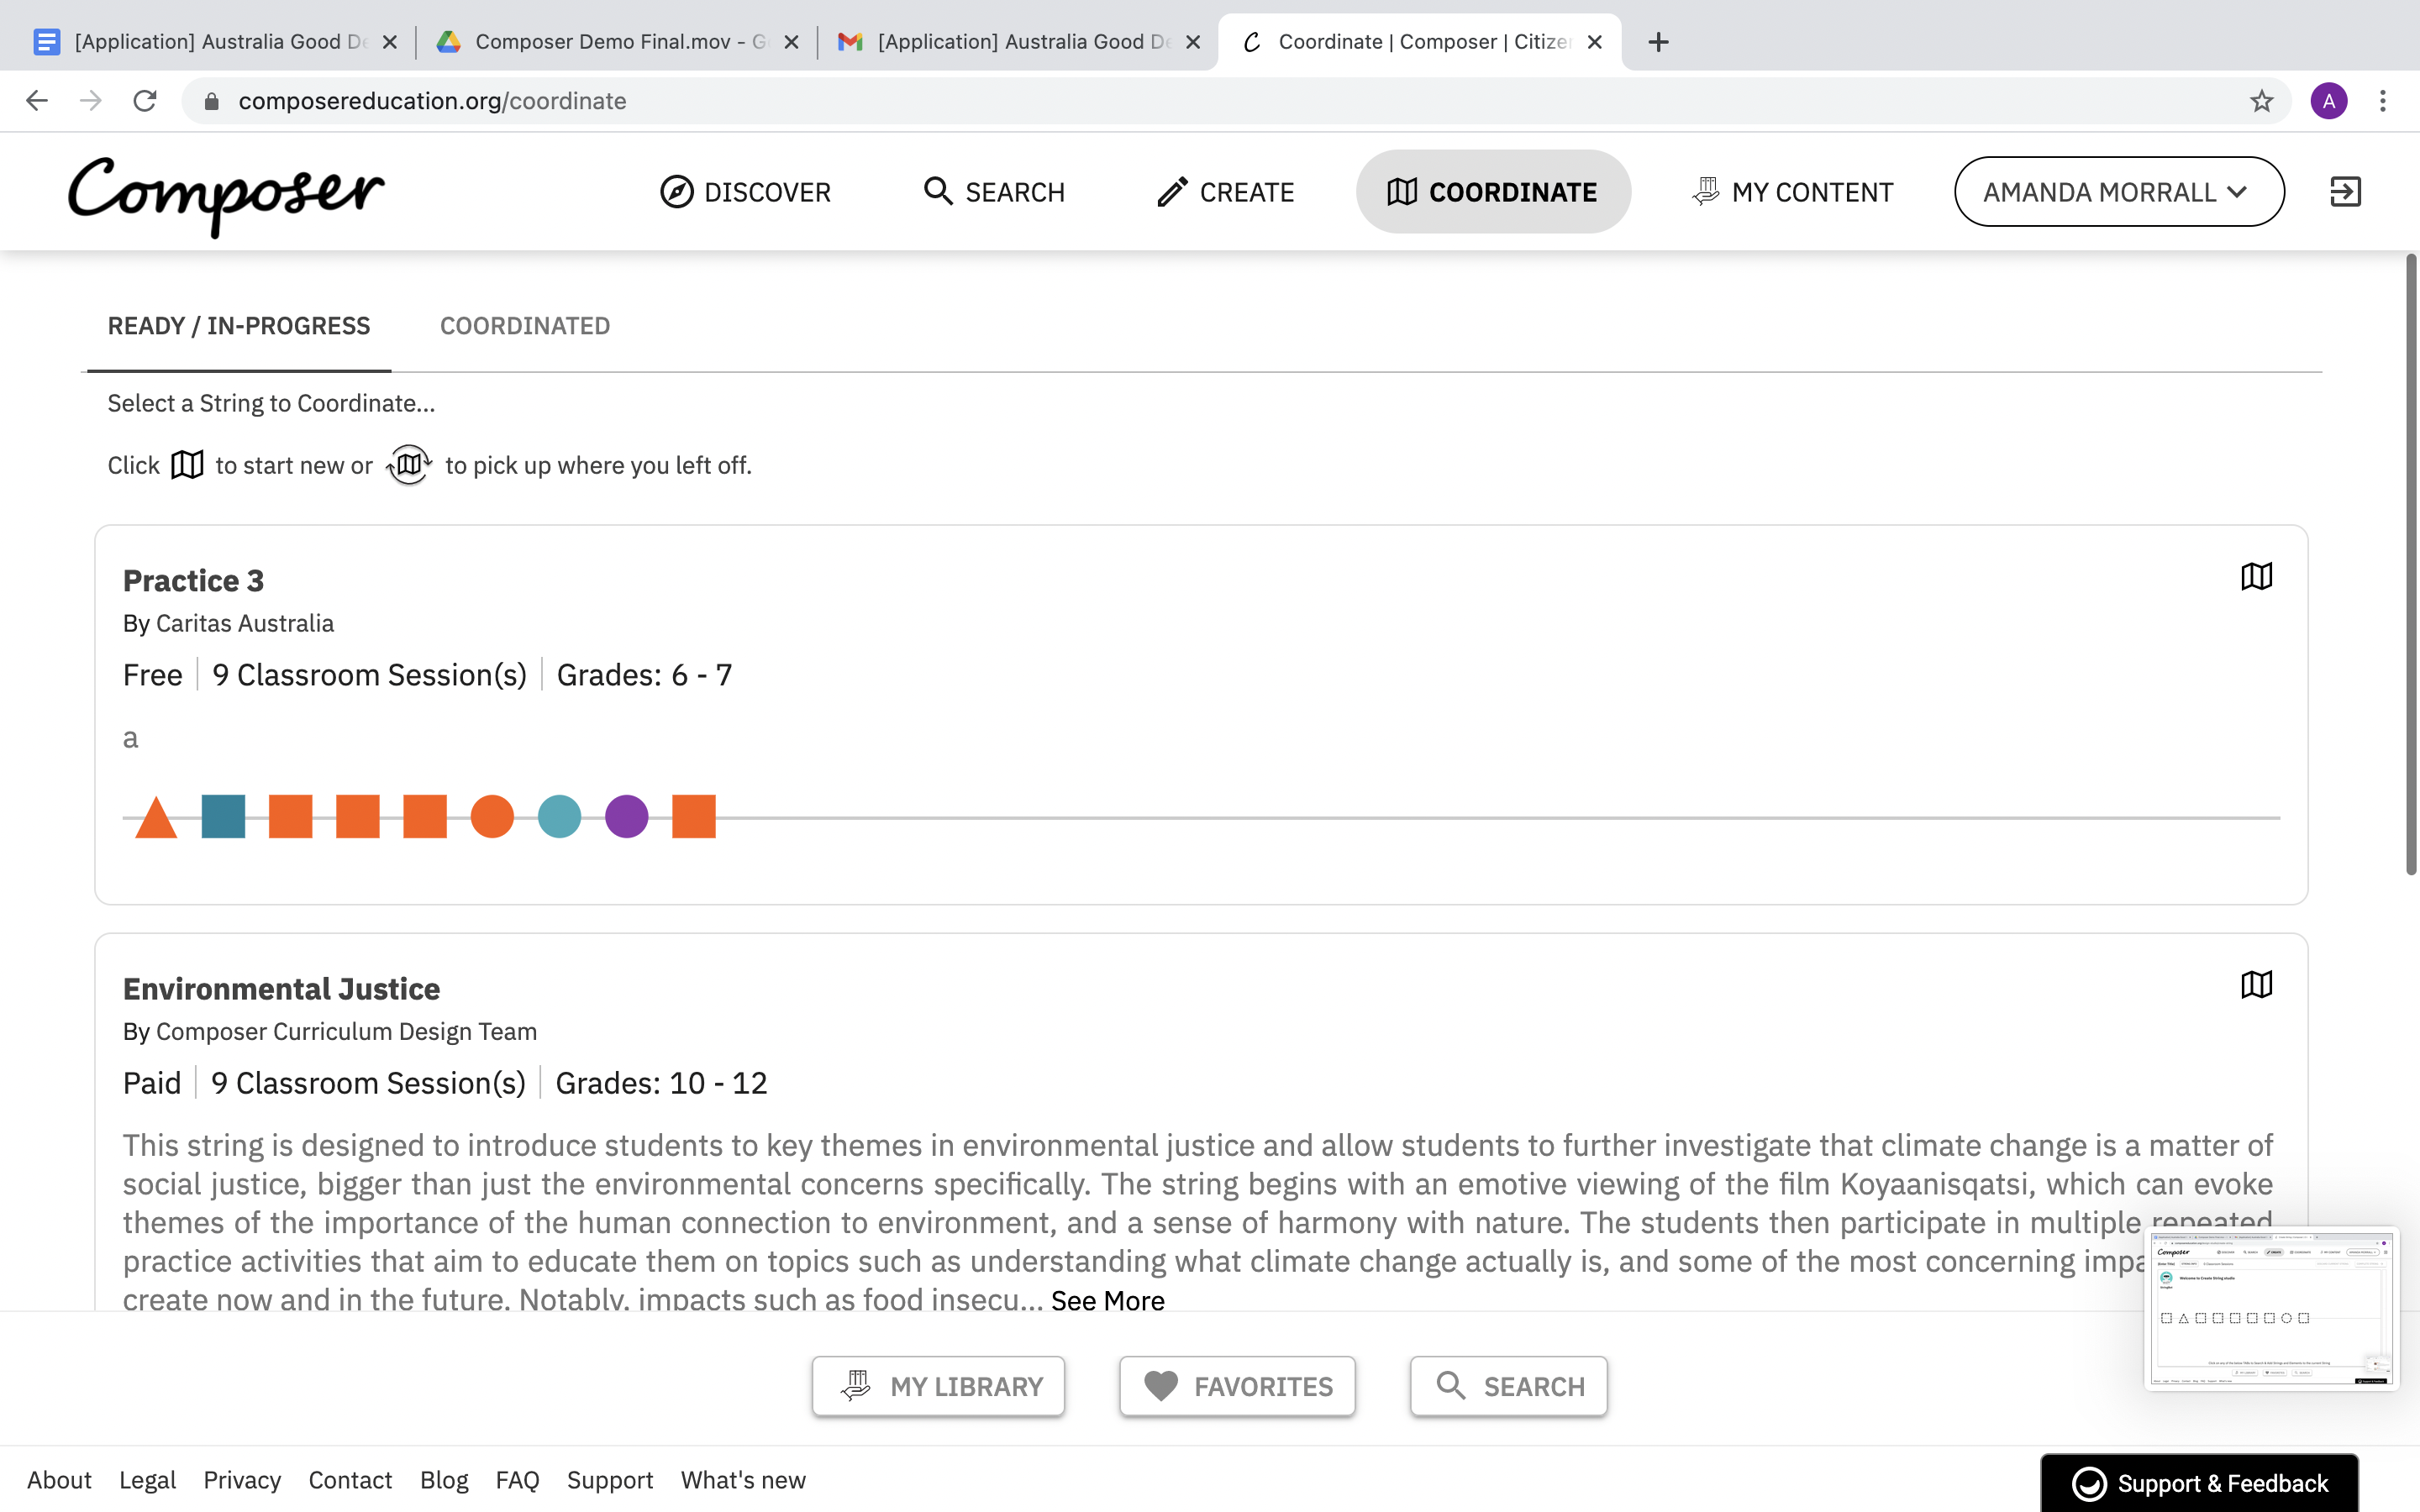Close the Composer Demo Final.mov tab
The image size is (2420, 1512).
(x=791, y=42)
